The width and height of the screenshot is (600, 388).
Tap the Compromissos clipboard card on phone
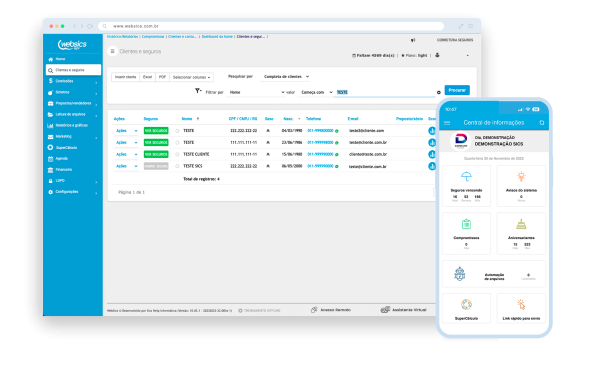pyautogui.click(x=466, y=234)
